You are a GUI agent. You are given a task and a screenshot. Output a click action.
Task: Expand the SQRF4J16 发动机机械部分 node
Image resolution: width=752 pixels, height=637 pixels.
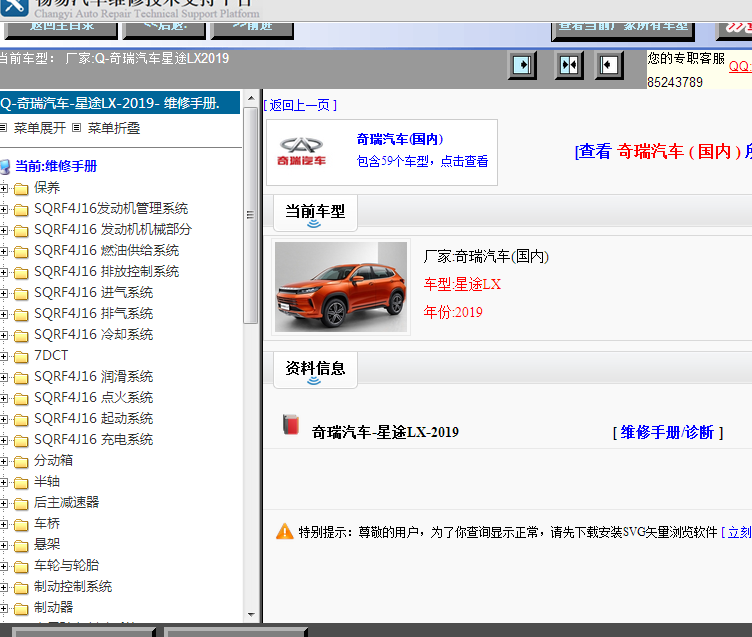pyautogui.click(x=4, y=231)
